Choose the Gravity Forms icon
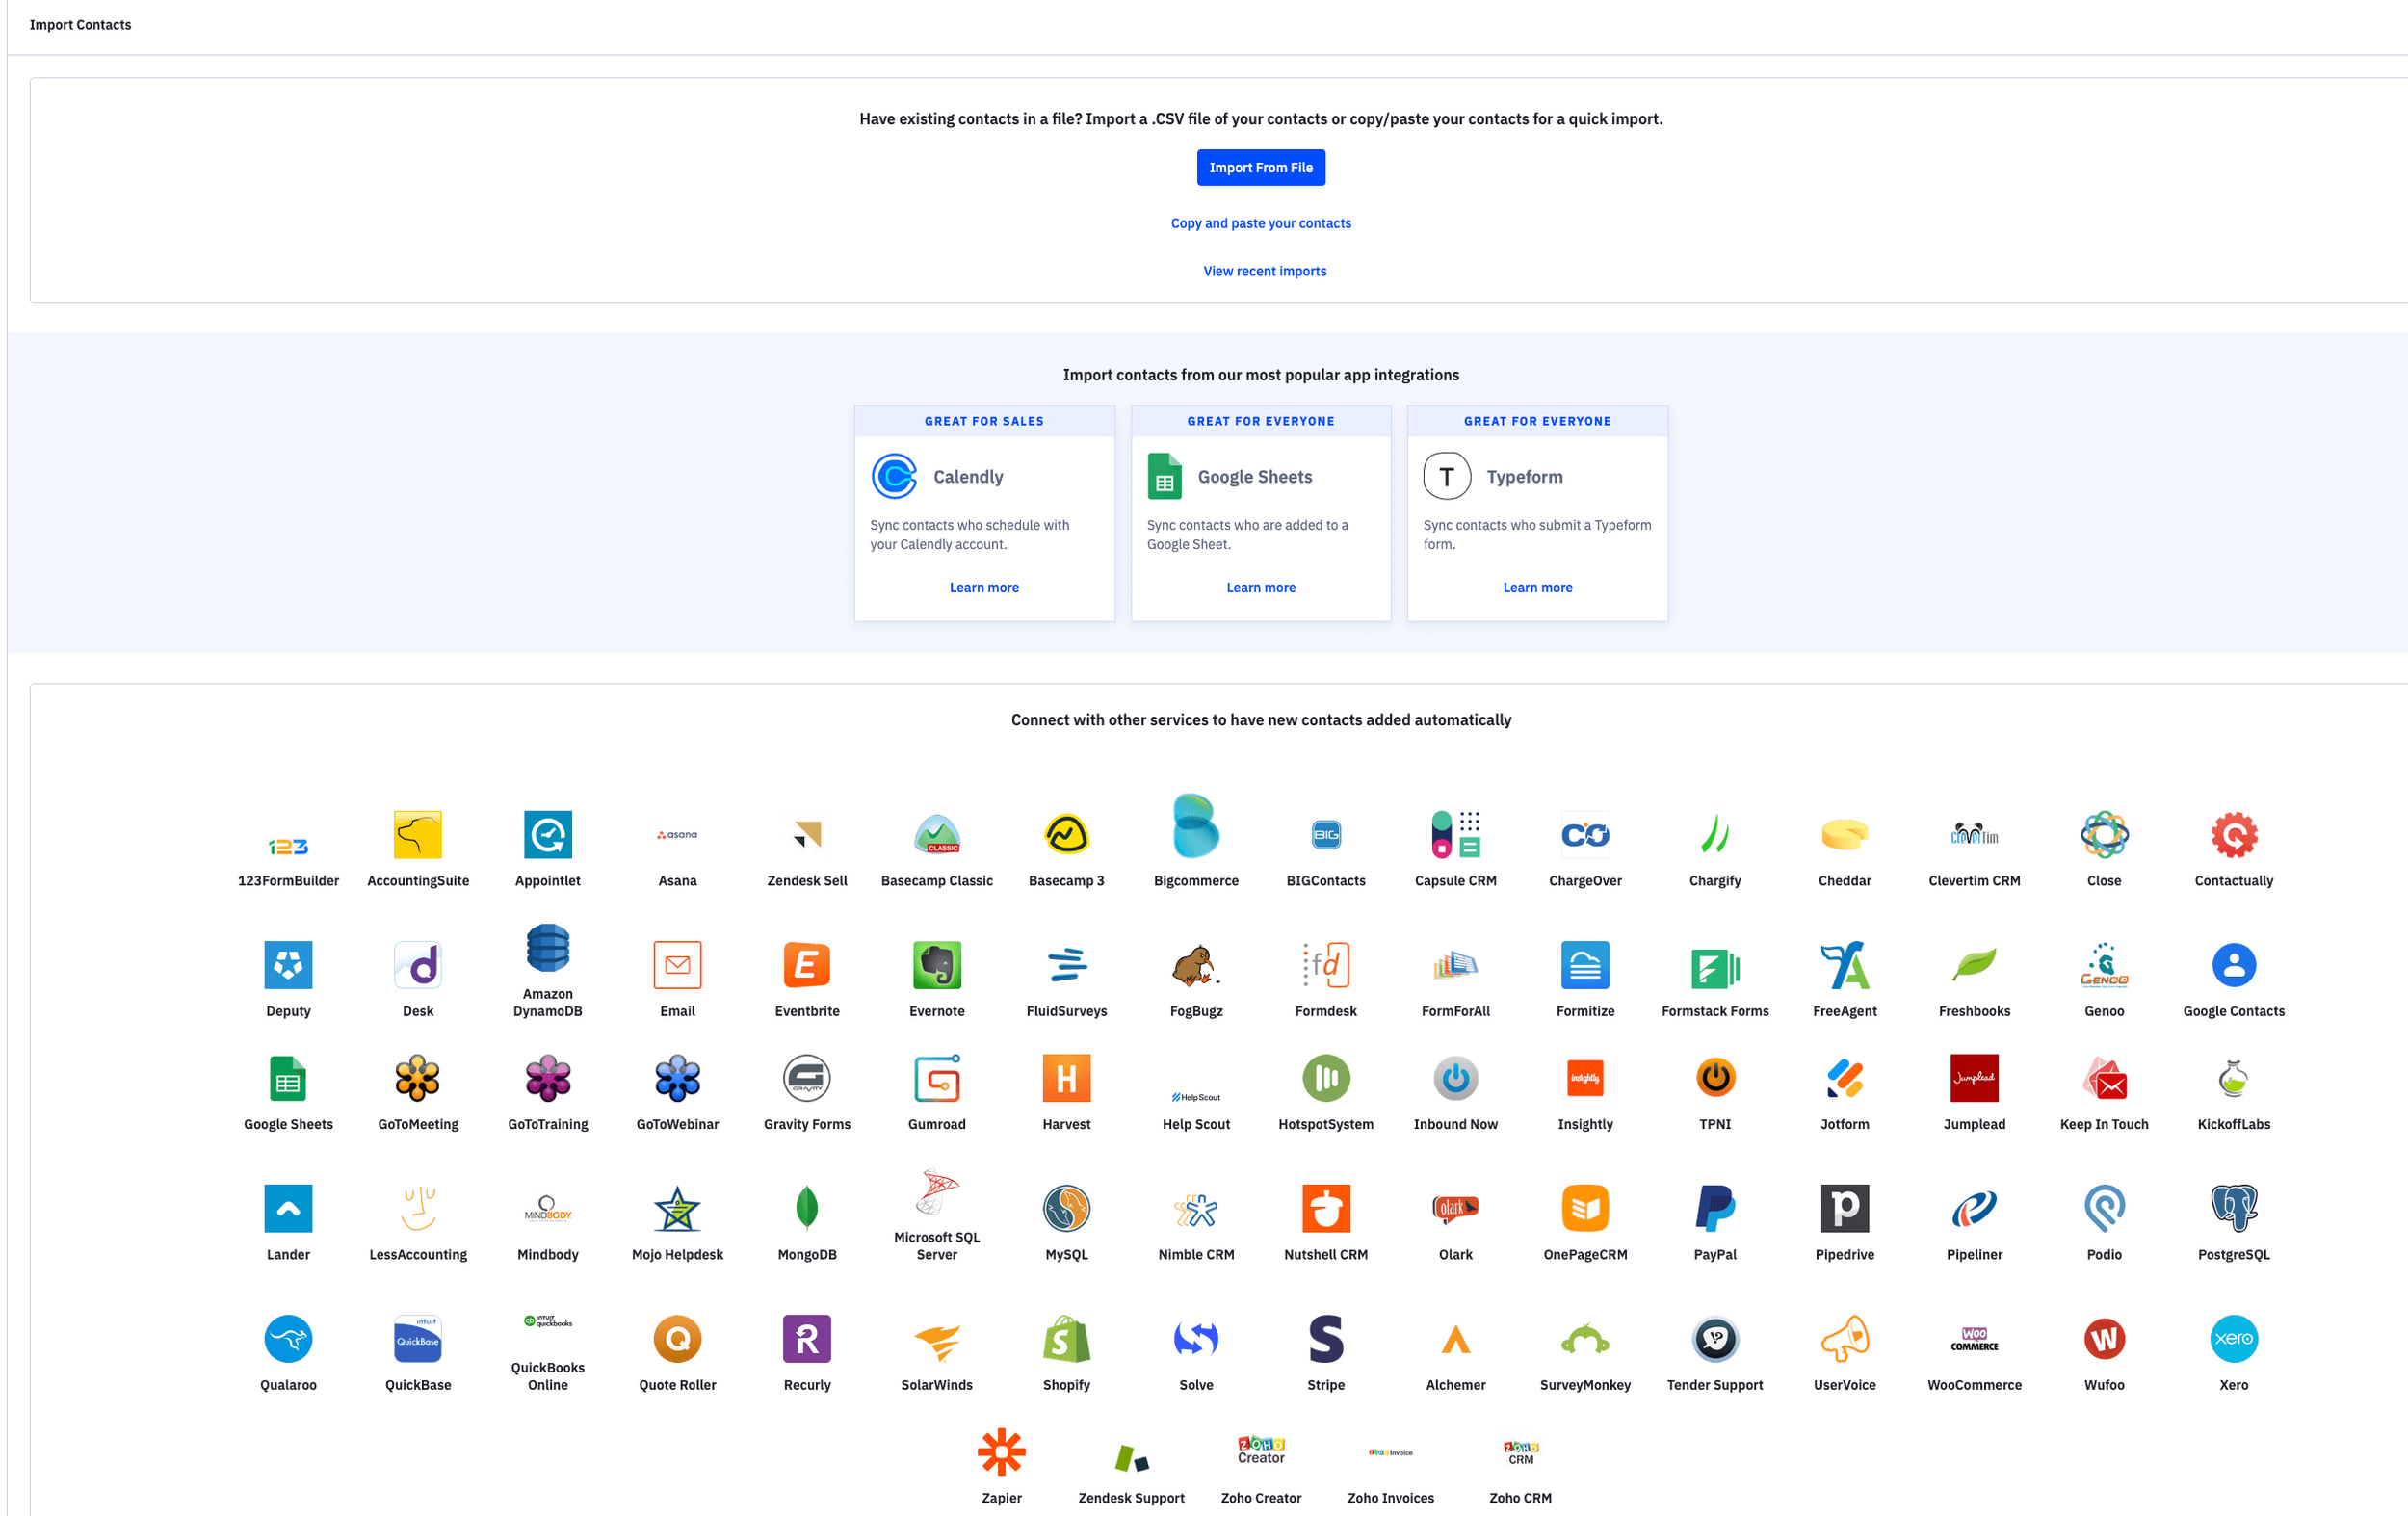This screenshot has height=1516, width=2408. pos(807,1078)
